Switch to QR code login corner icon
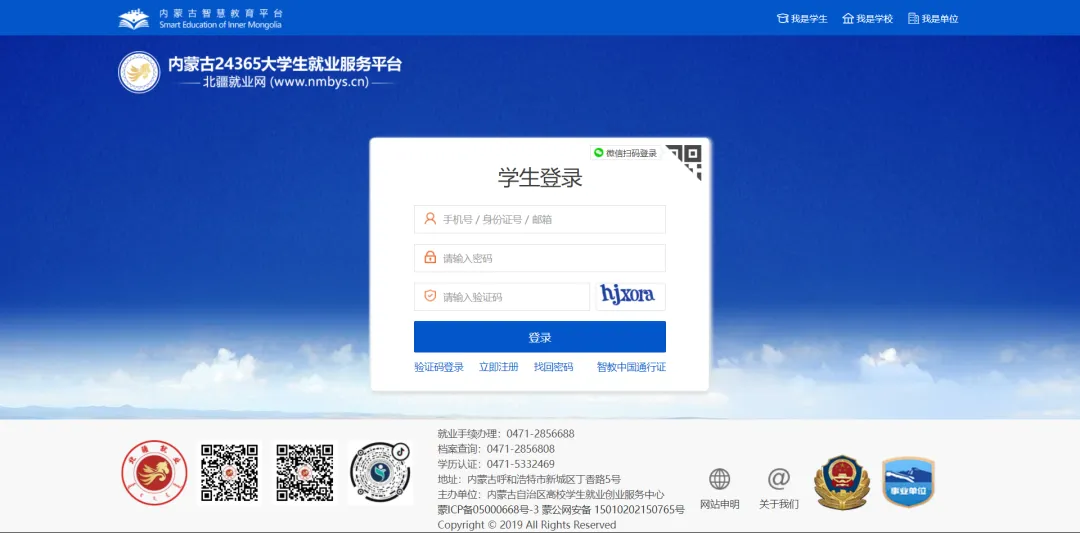This screenshot has height=533, width=1080. pos(688,159)
